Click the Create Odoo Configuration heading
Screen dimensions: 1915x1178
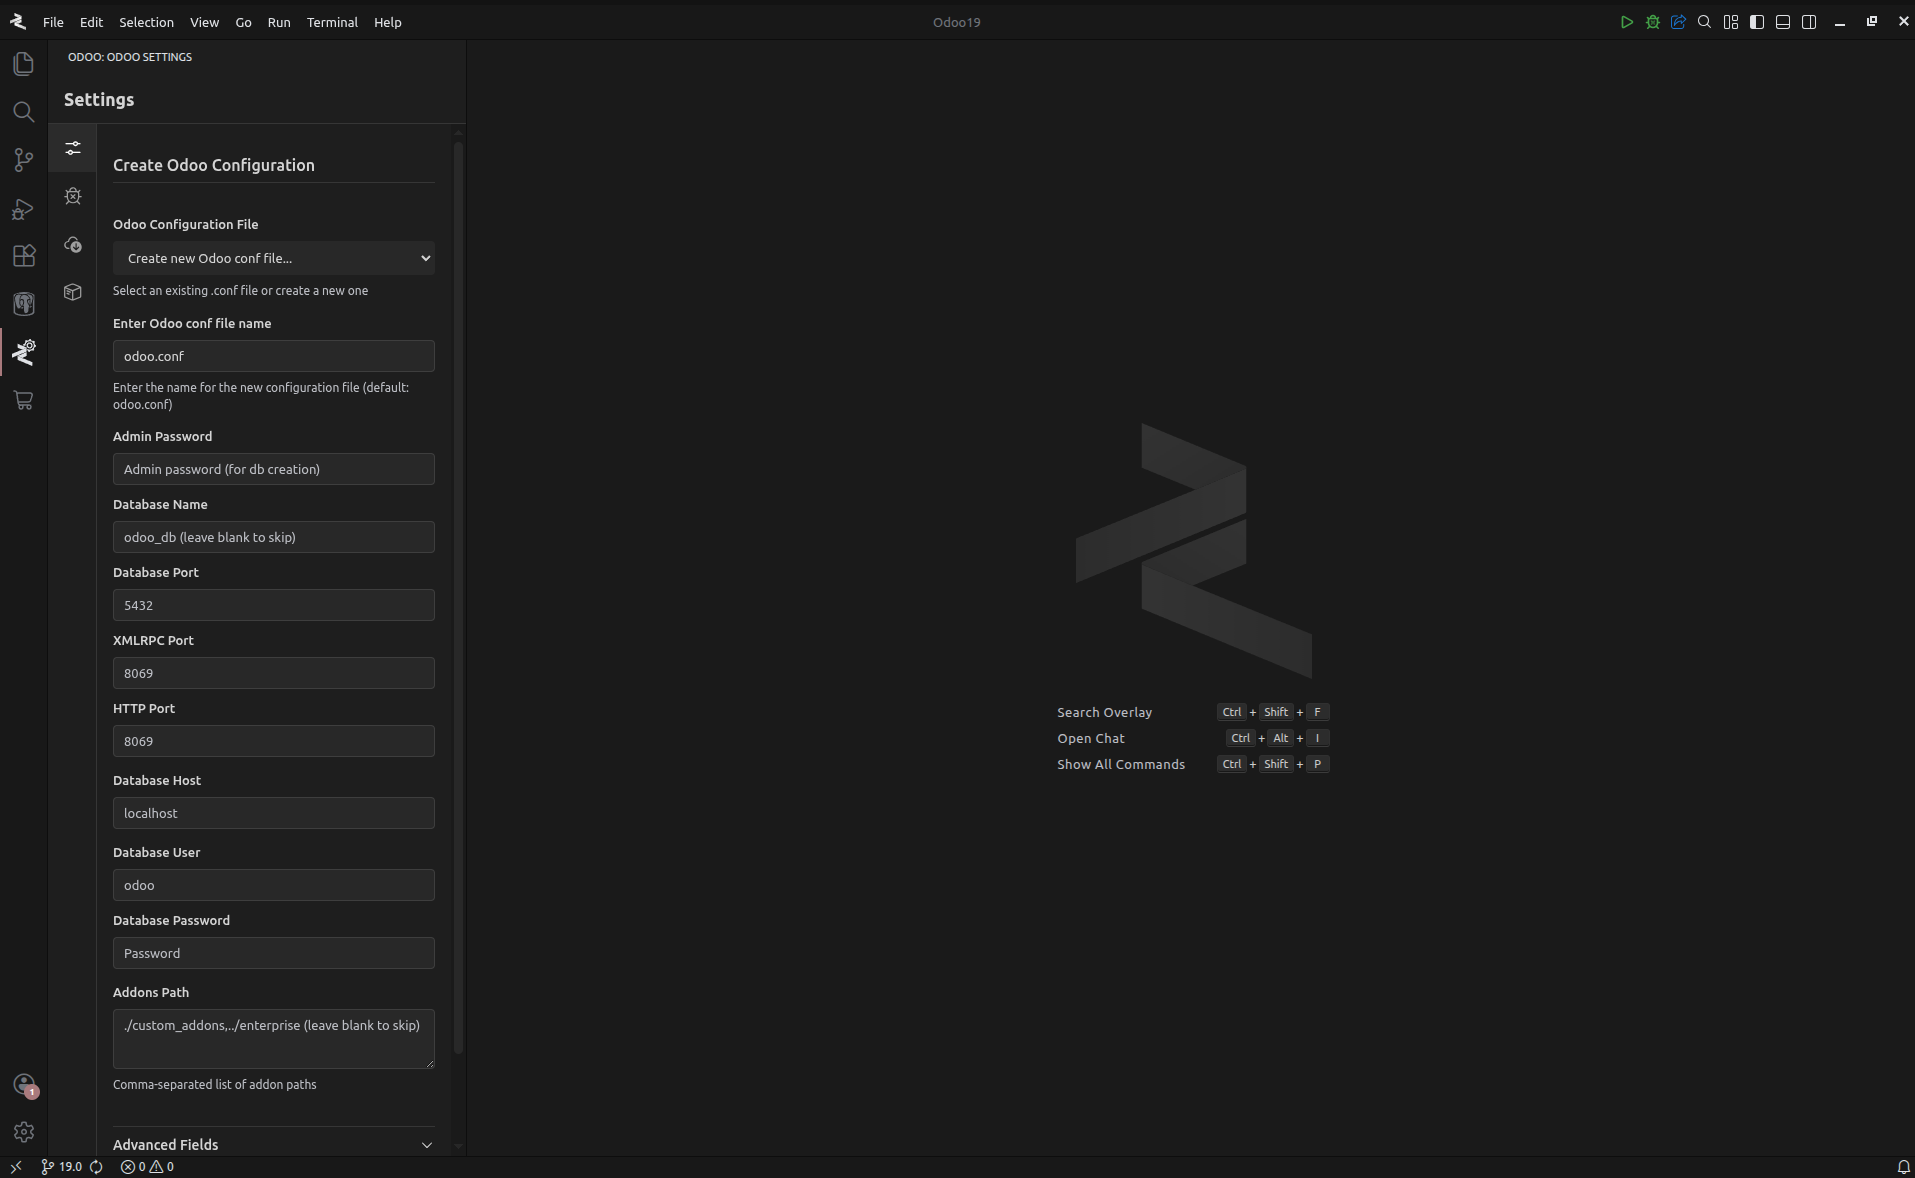[214, 165]
